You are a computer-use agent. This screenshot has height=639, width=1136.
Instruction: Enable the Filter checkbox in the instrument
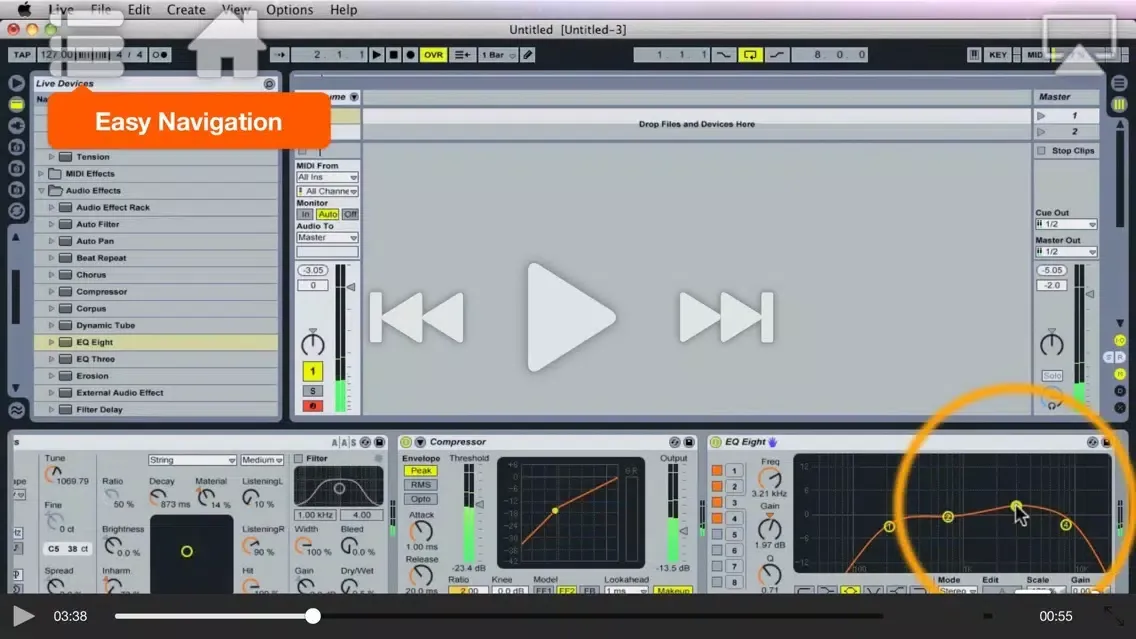pos(298,459)
